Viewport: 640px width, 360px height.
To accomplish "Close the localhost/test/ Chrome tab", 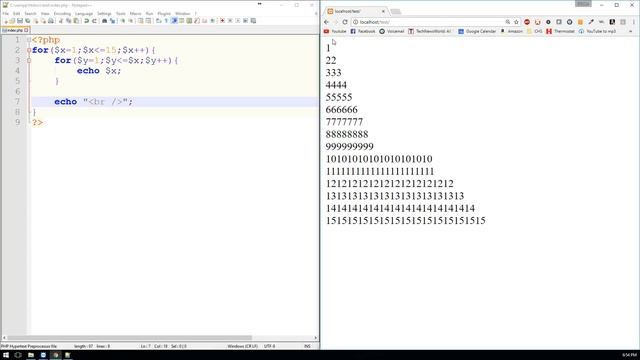I will pyautogui.click(x=383, y=11).
